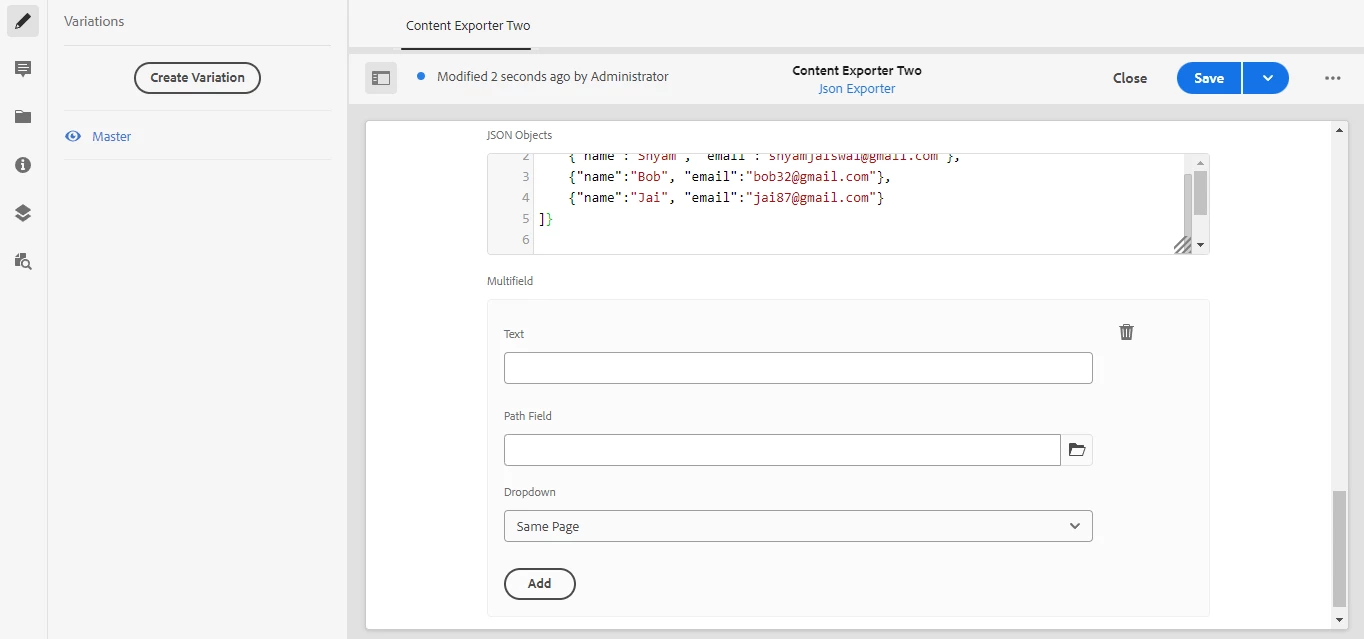
Task: Click inside the Text input field
Action: (x=798, y=368)
